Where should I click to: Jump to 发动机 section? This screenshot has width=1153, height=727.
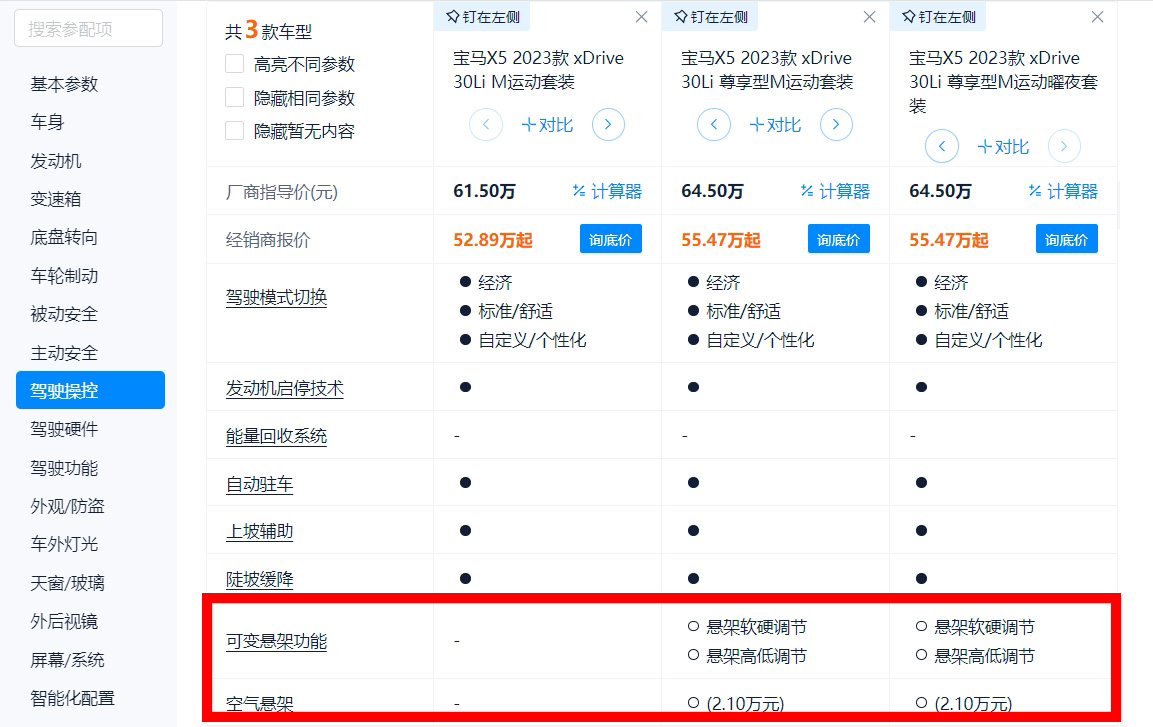tap(56, 160)
